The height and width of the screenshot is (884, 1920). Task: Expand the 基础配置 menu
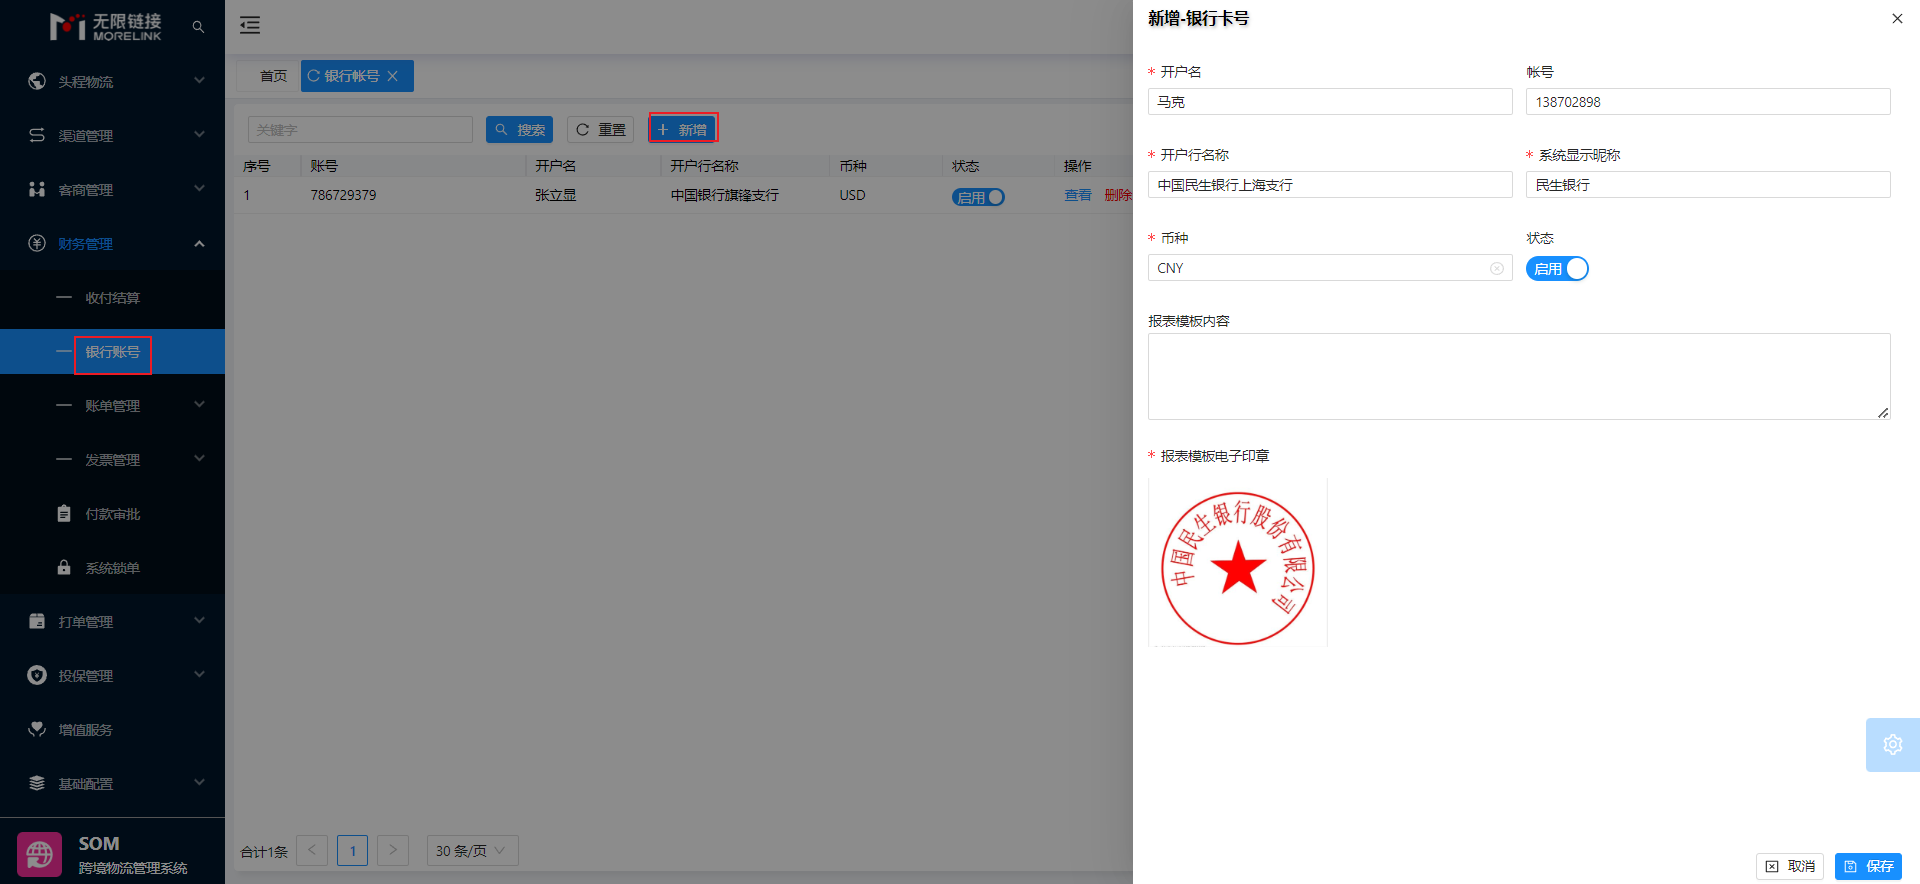[199, 783]
